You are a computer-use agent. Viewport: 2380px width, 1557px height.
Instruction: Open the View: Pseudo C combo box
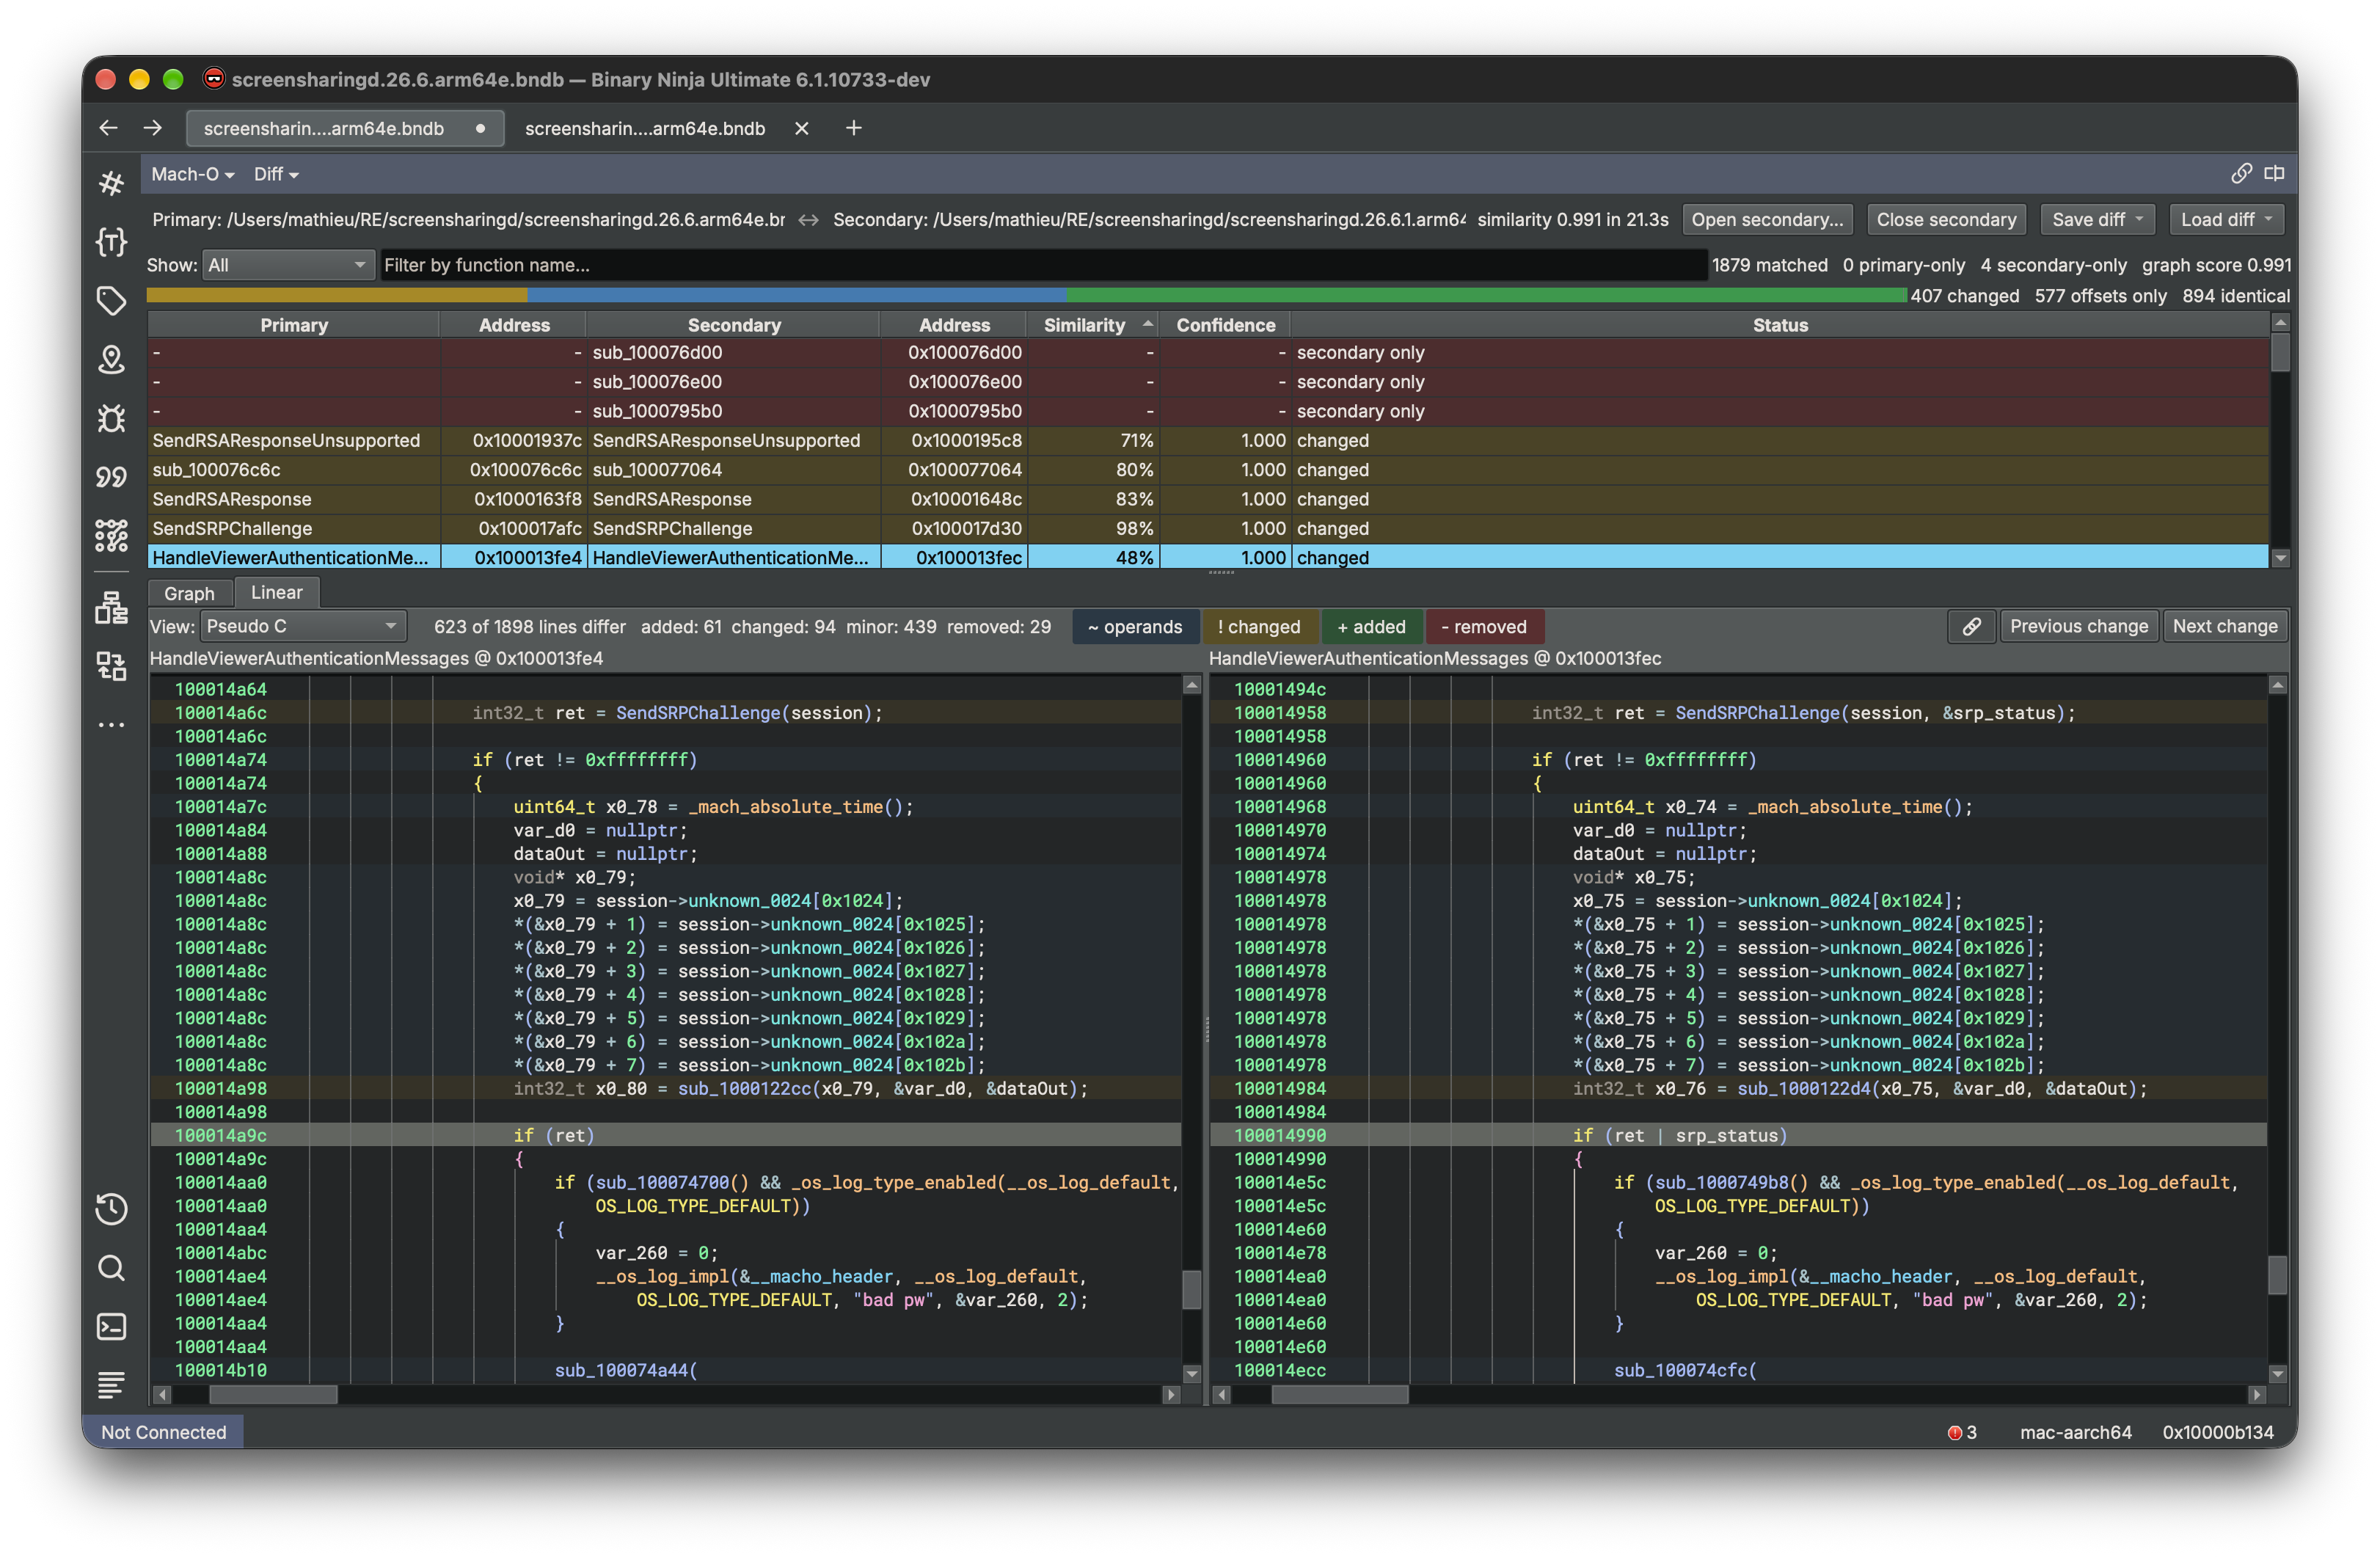pyautogui.click(x=303, y=626)
